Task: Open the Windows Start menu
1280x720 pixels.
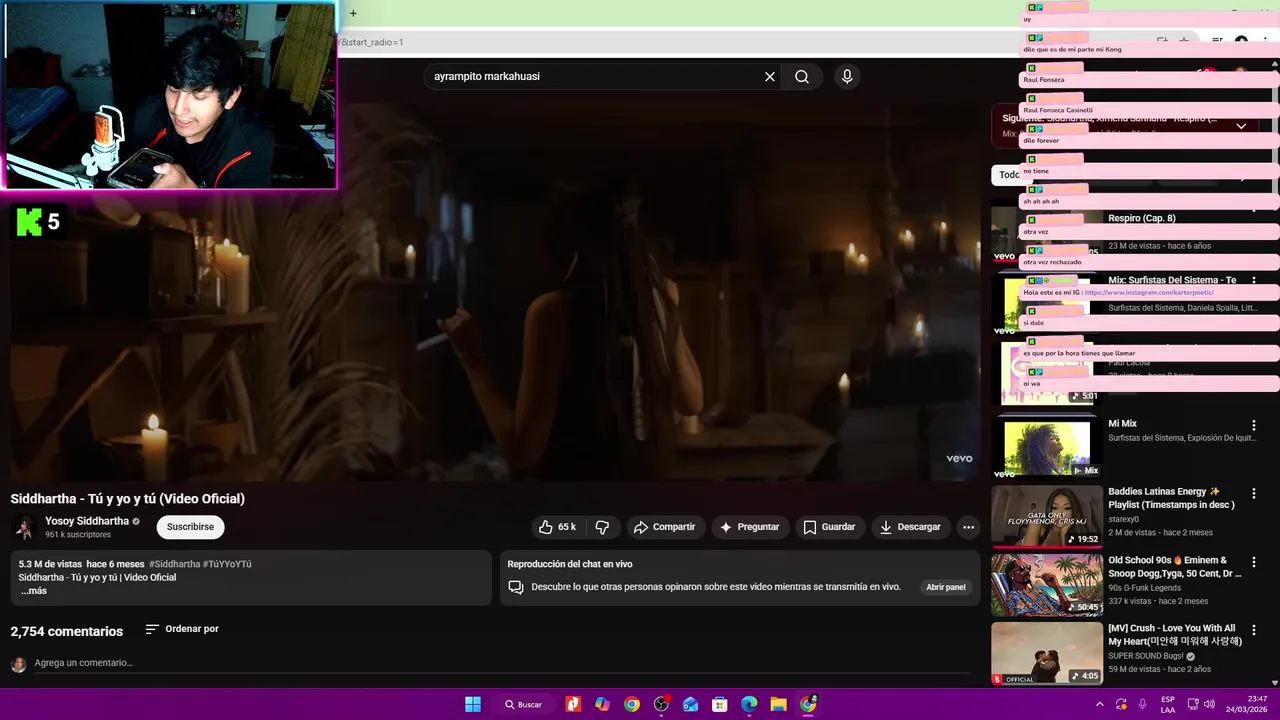Action: [473, 704]
